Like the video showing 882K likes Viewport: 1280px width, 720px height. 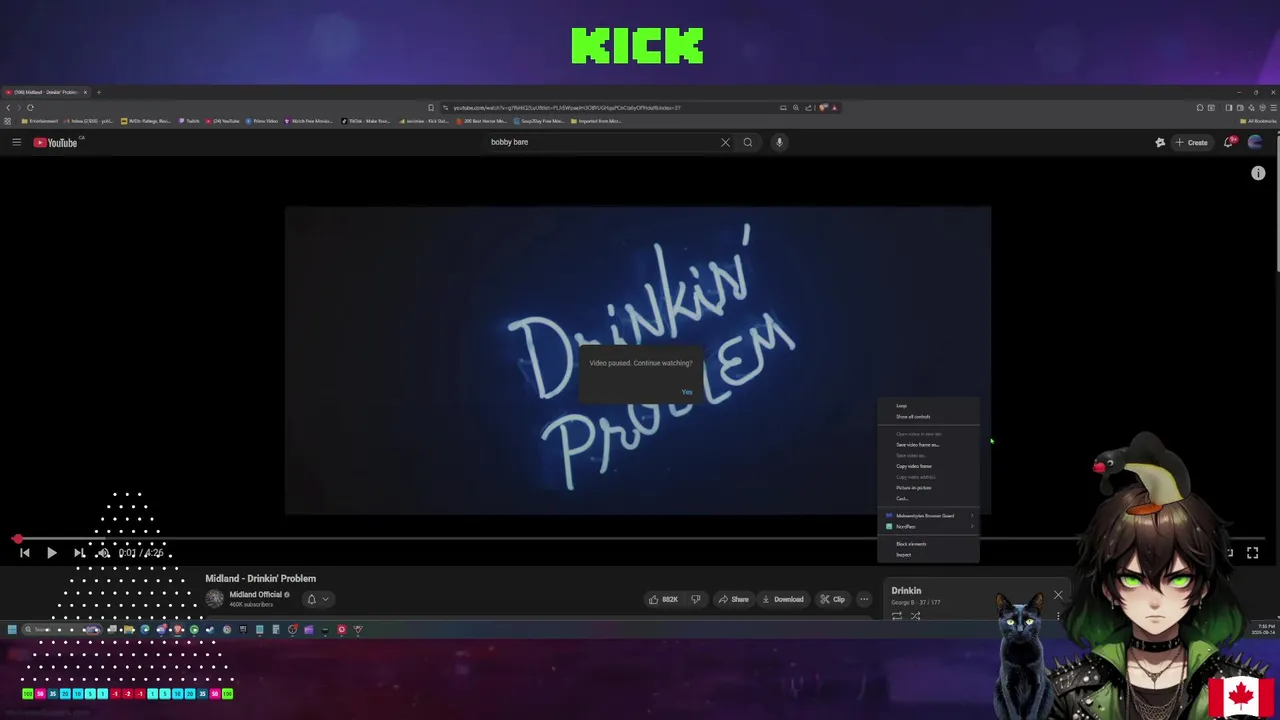point(663,599)
